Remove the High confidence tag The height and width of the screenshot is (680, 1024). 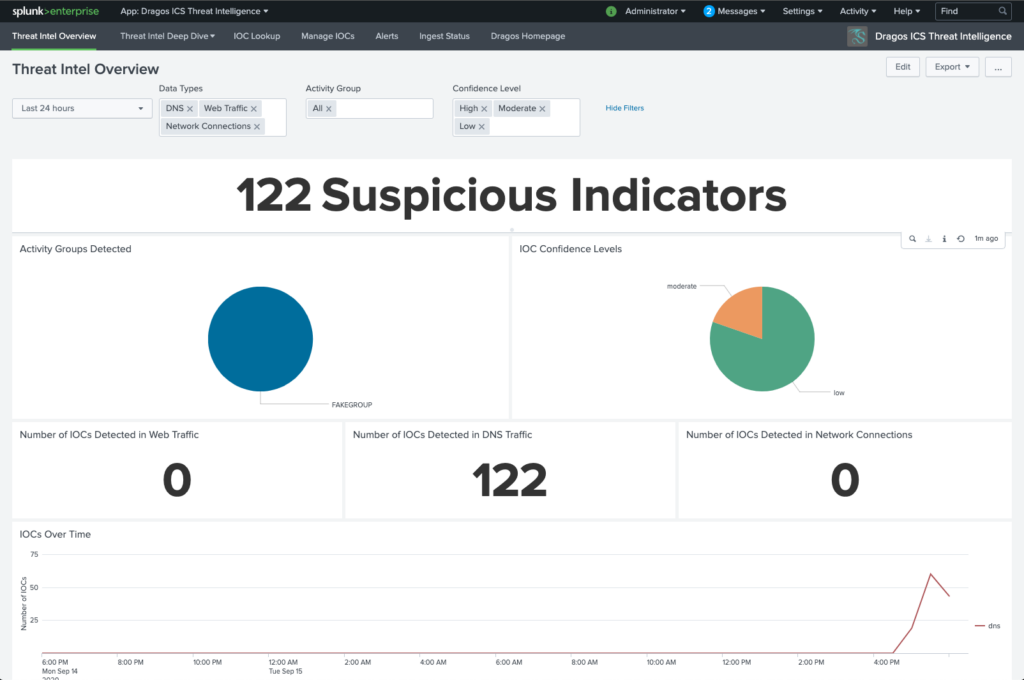pos(484,109)
